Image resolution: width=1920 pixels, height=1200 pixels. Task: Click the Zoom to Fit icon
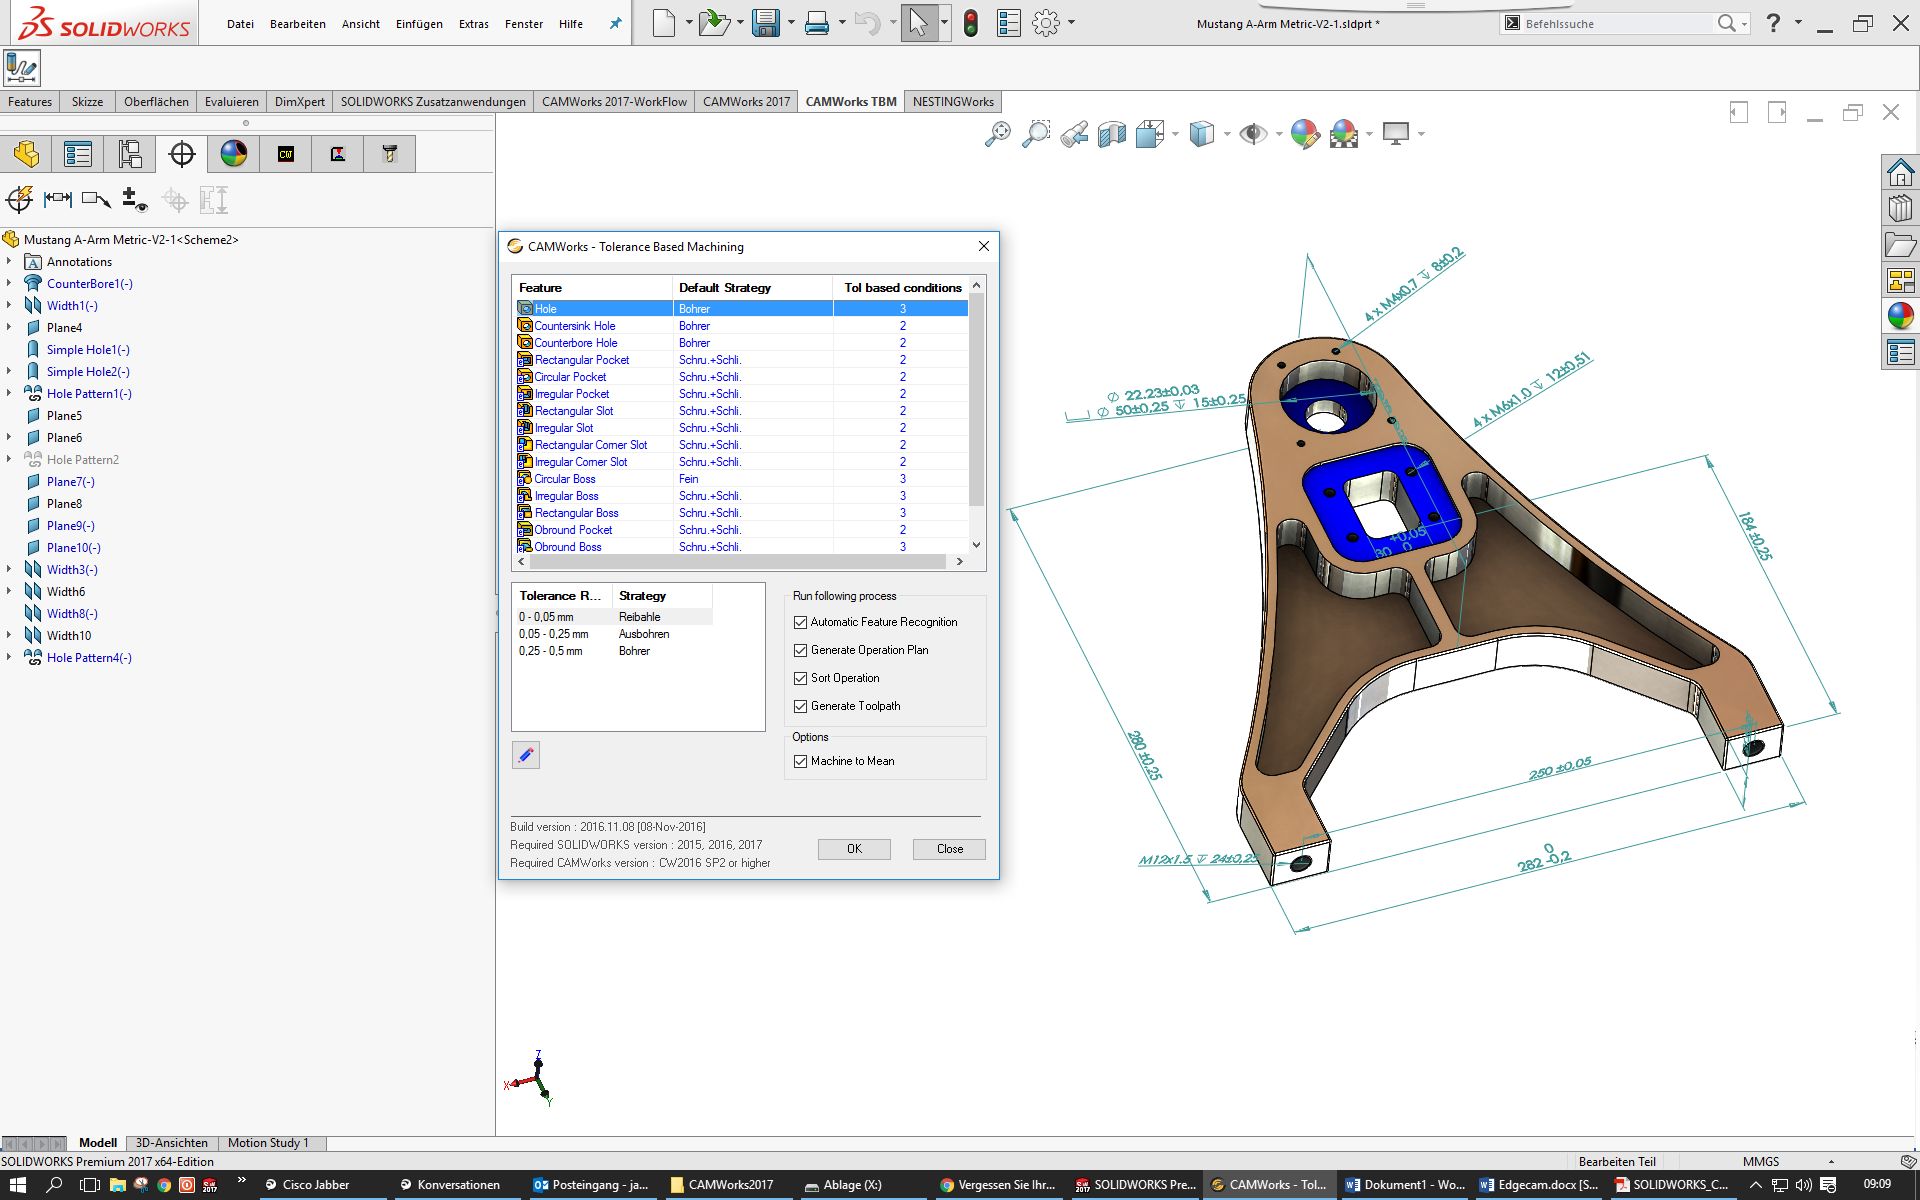(x=997, y=134)
